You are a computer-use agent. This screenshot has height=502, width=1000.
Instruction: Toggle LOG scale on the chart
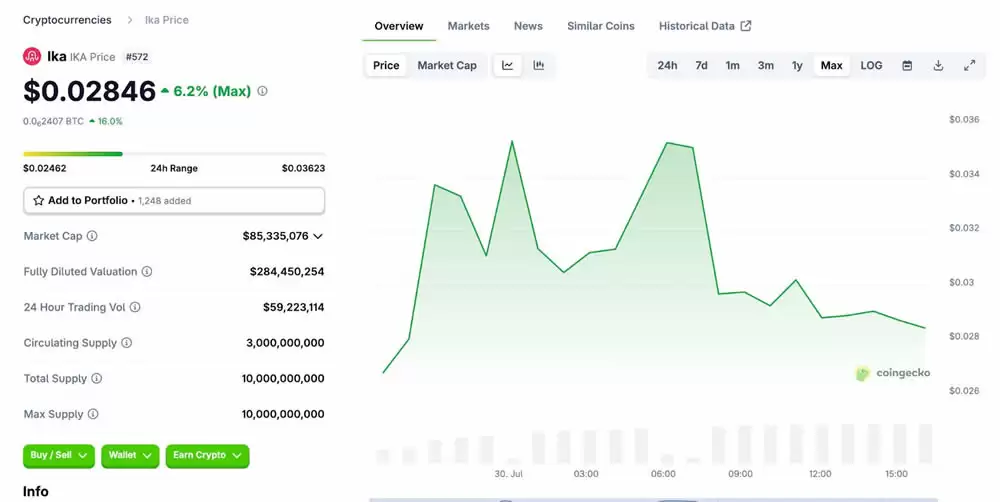tap(871, 66)
